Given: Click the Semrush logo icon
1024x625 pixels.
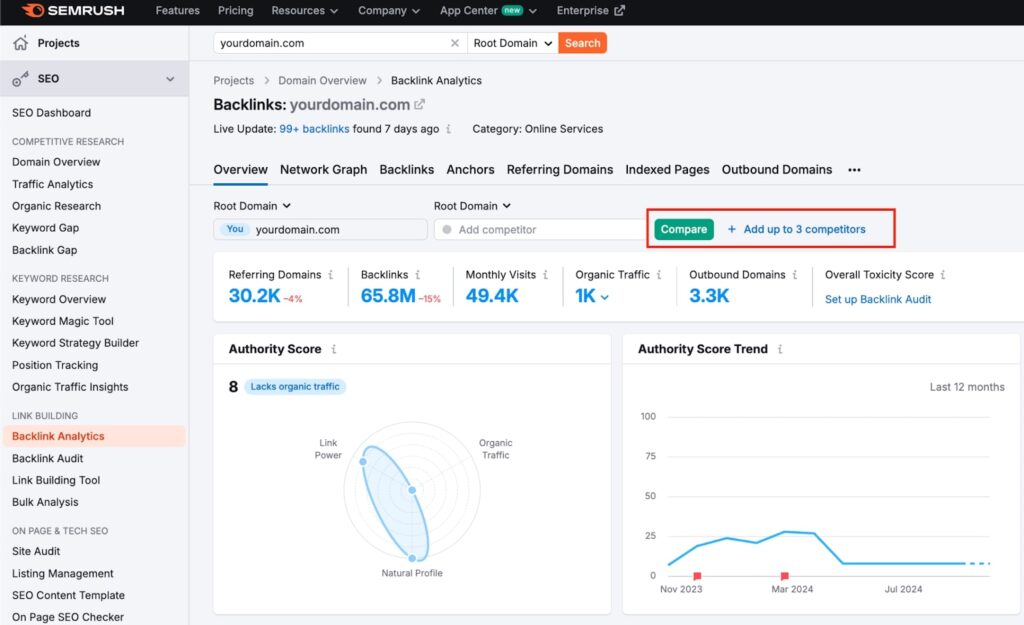Looking at the screenshot, I should pyautogui.click(x=31, y=11).
